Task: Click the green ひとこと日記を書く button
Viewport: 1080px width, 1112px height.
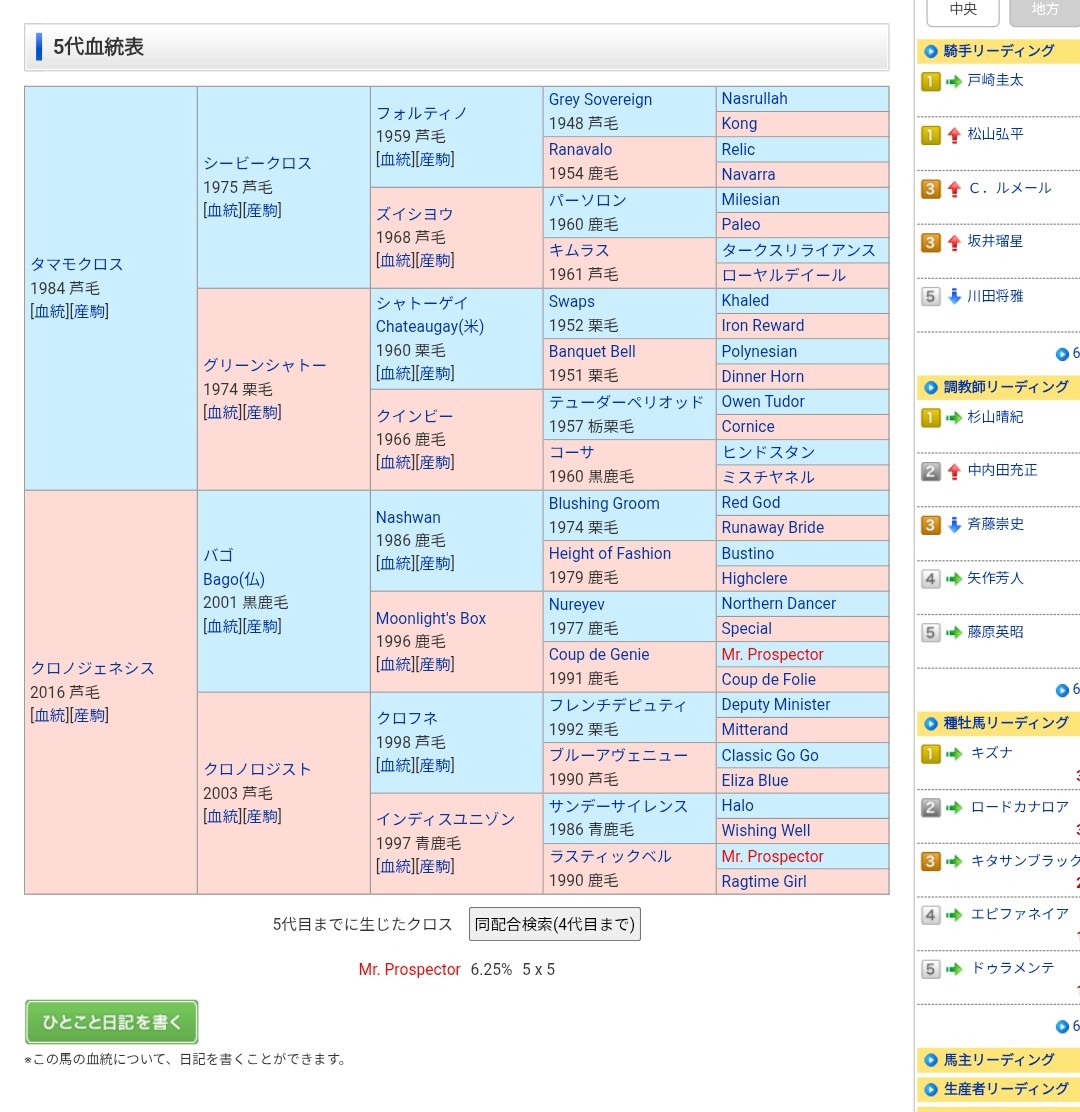Action: 112,1022
